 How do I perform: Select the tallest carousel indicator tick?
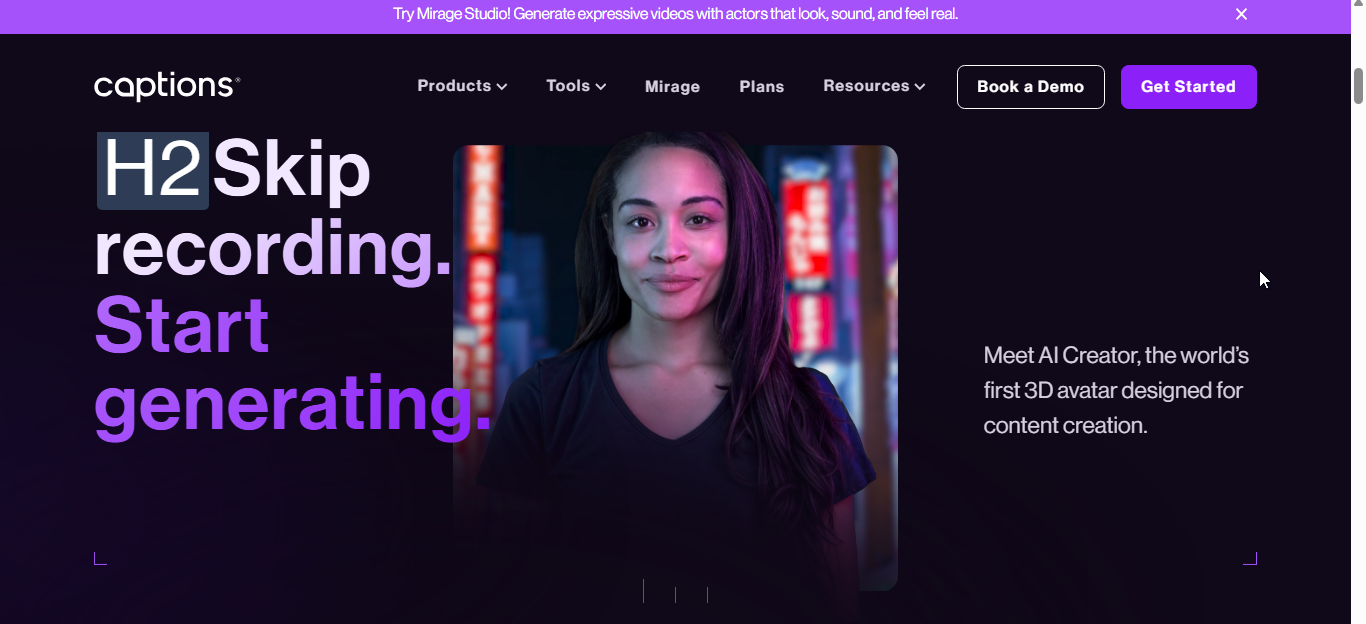pyautogui.click(x=643, y=590)
